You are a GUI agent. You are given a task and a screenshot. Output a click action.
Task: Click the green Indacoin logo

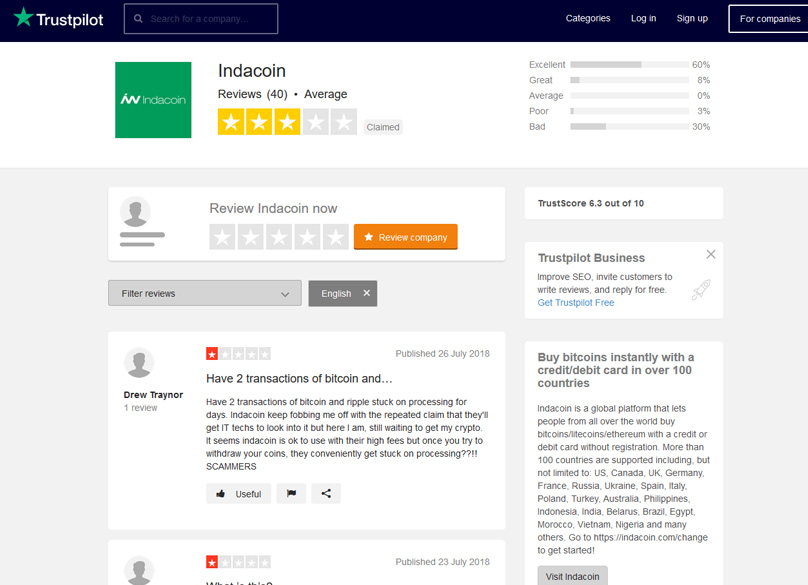(x=153, y=100)
